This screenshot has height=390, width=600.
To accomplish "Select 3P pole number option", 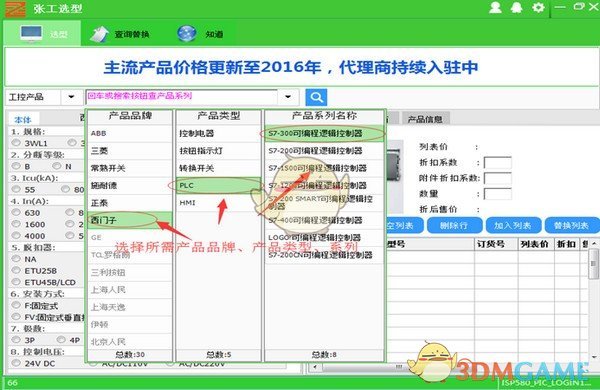I will (x=16, y=339).
